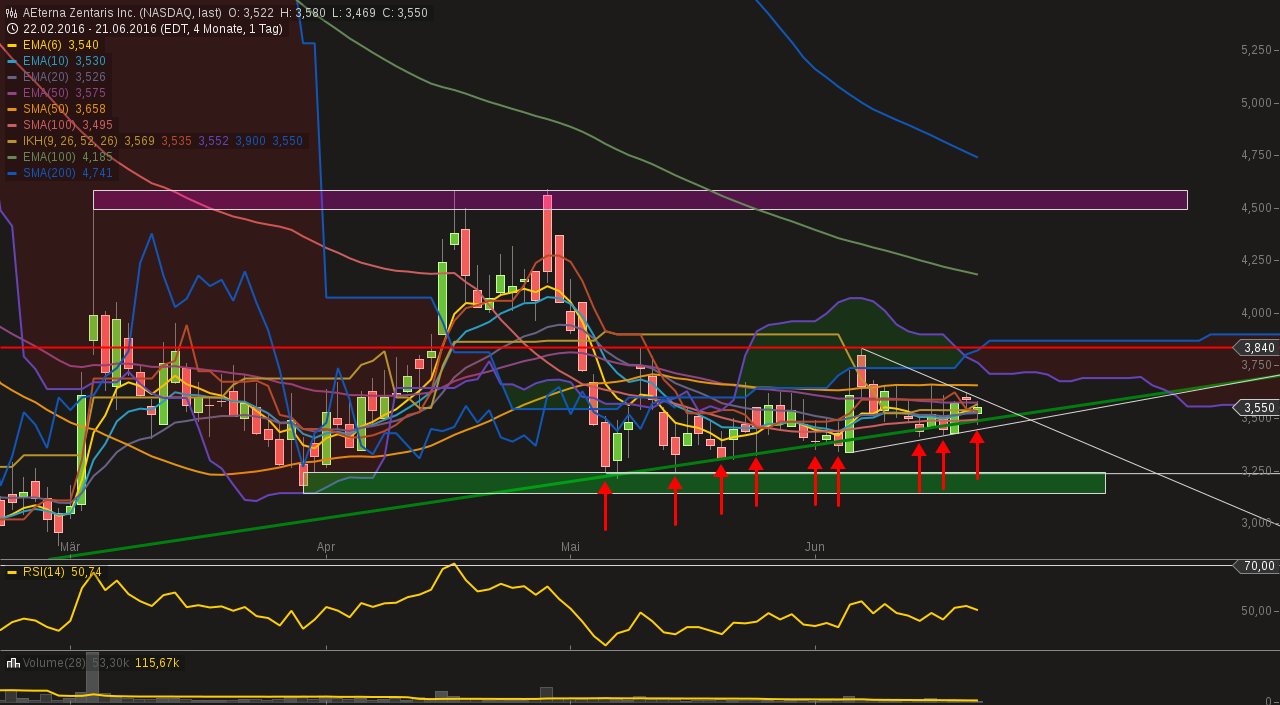Screen dimensions: 1280x705
Task: Click the blue SMA(200) color dash
Action: pyautogui.click(x=12, y=173)
